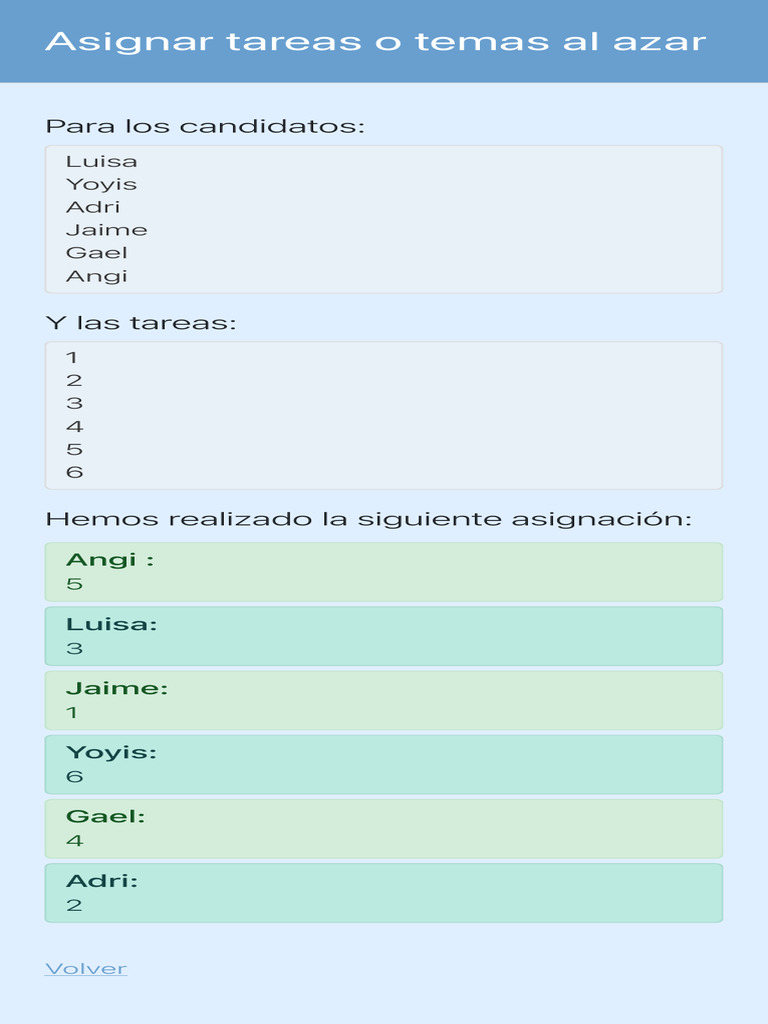Image resolution: width=768 pixels, height=1024 pixels.
Task: Select the Luisa assignment result card
Action: tap(383, 636)
